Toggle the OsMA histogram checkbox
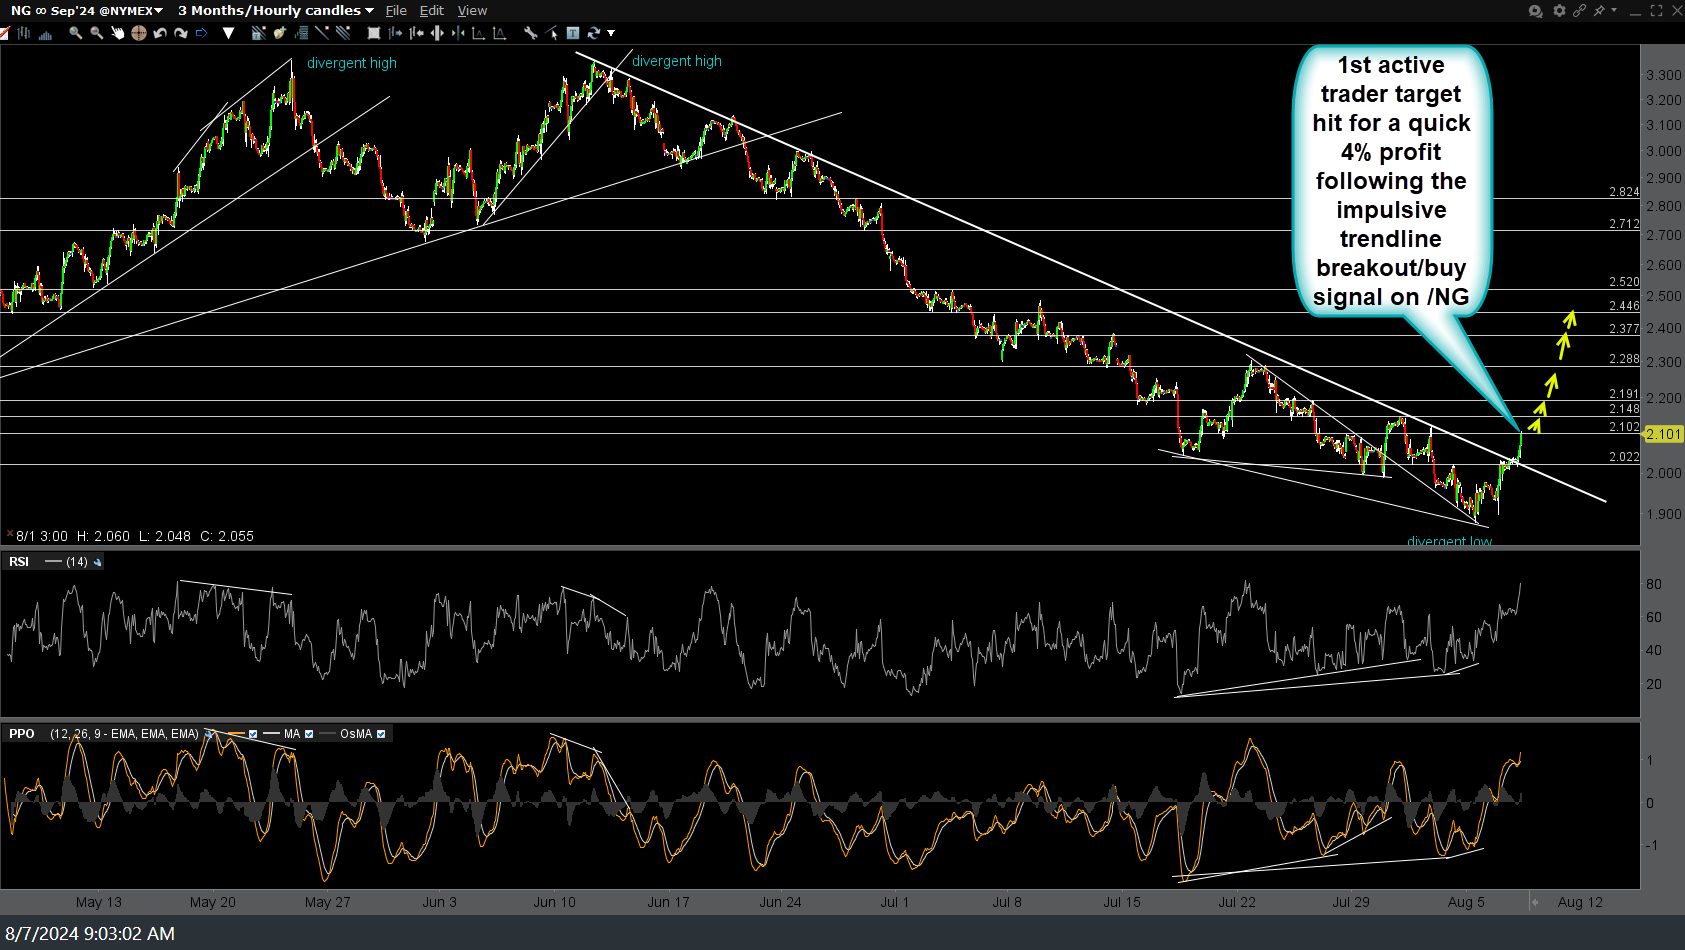The image size is (1685, 950). [381, 734]
